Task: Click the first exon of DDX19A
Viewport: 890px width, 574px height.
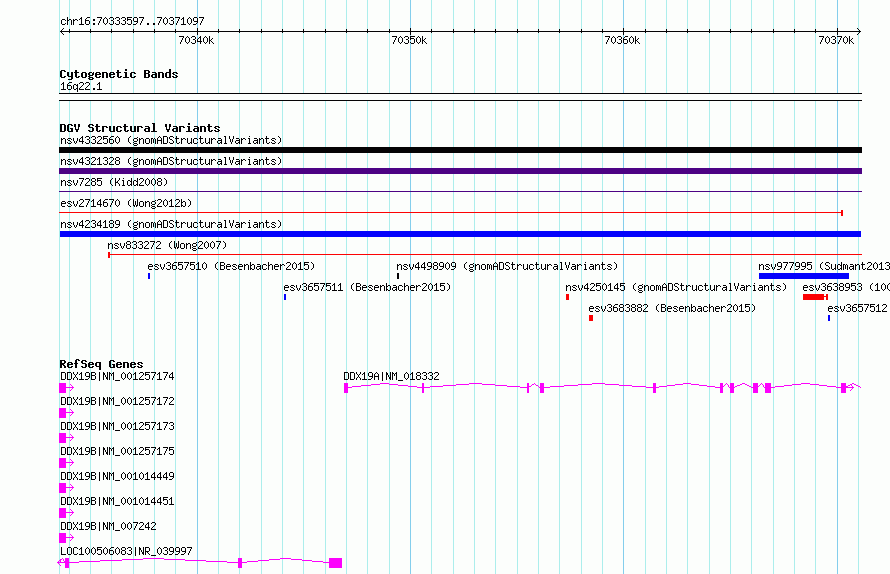Action: 346,388
